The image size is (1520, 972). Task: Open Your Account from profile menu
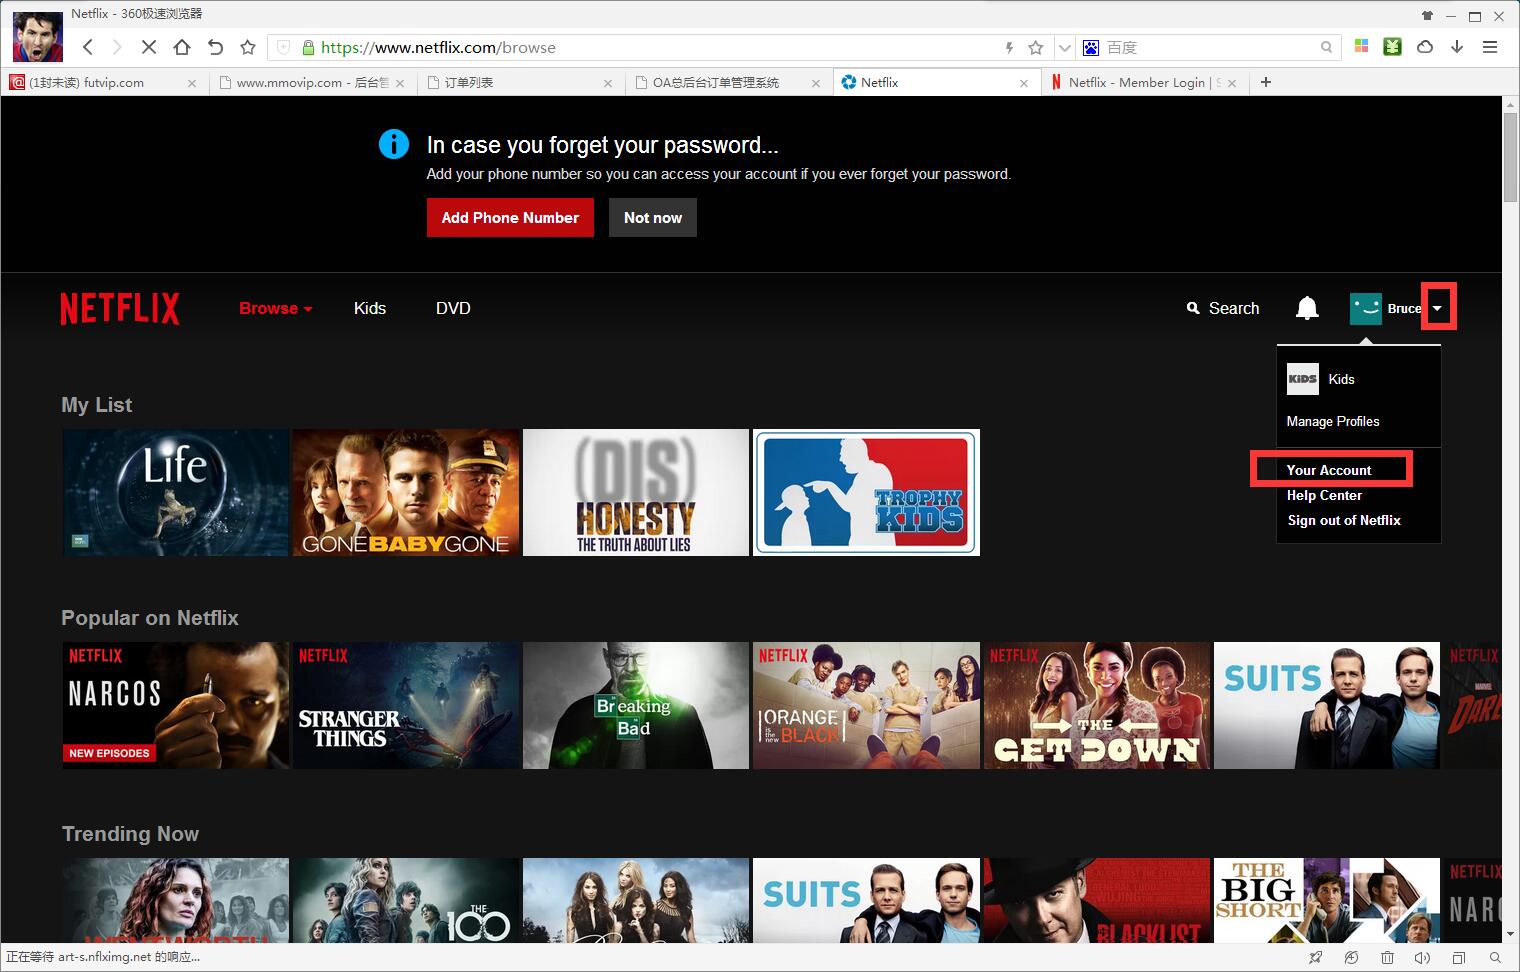[x=1329, y=470]
